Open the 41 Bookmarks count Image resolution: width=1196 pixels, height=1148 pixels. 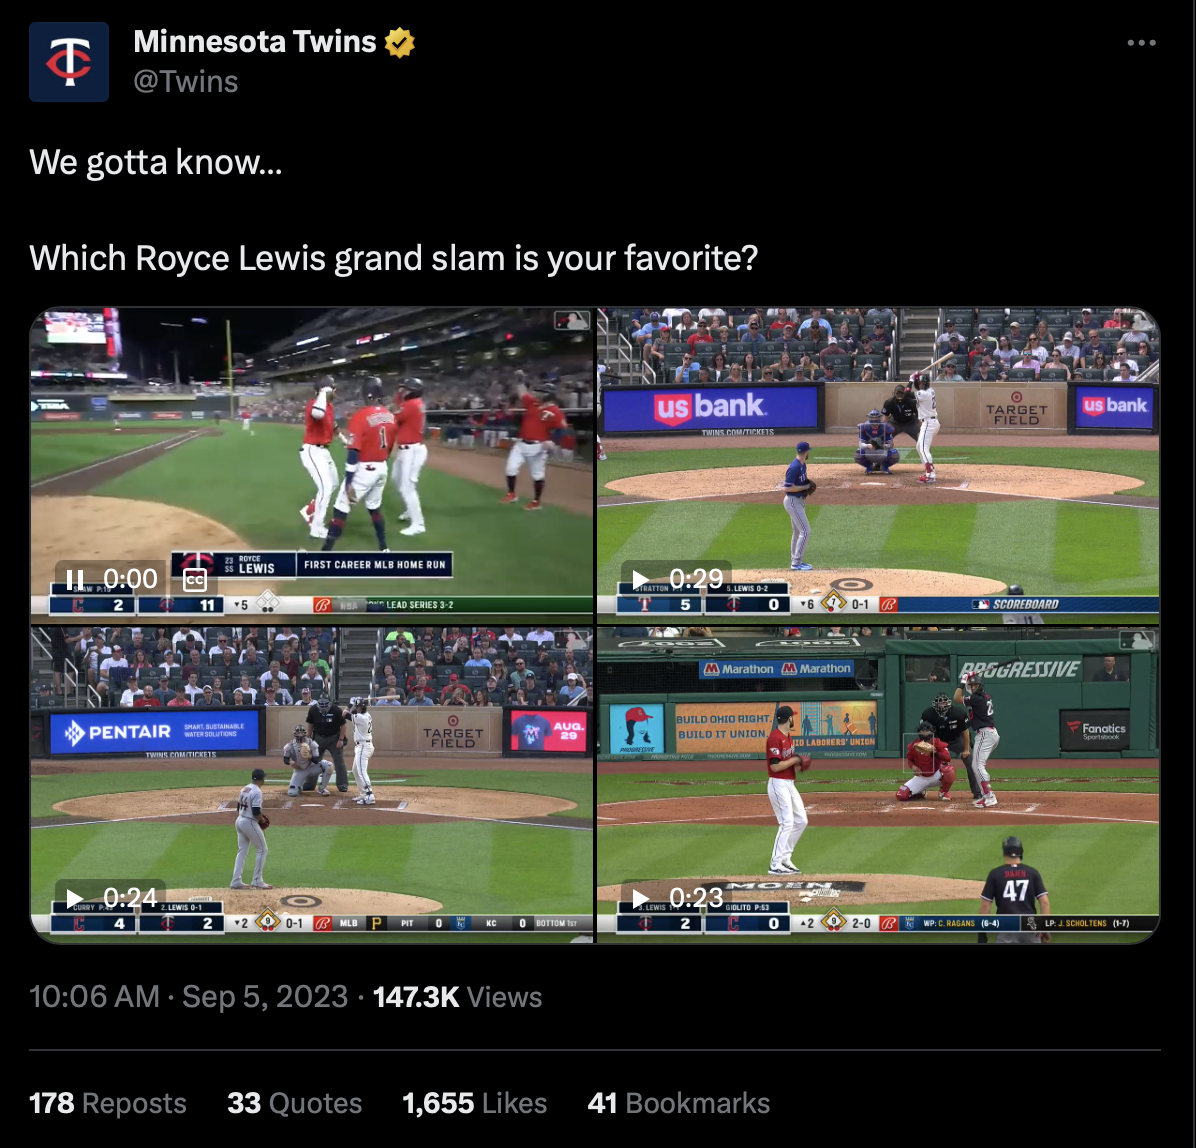click(678, 1103)
